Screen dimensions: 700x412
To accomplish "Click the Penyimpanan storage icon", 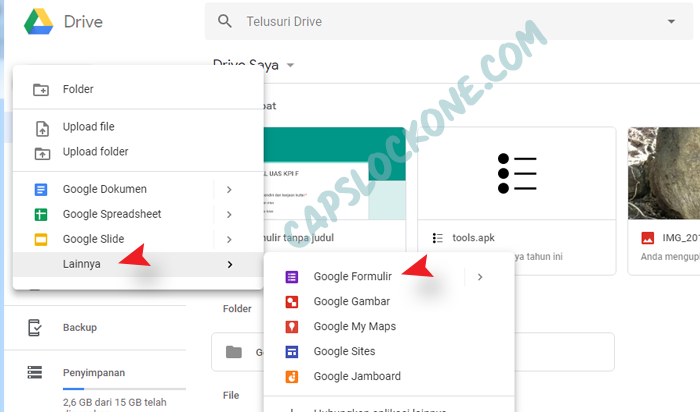I will tap(34, 372).
